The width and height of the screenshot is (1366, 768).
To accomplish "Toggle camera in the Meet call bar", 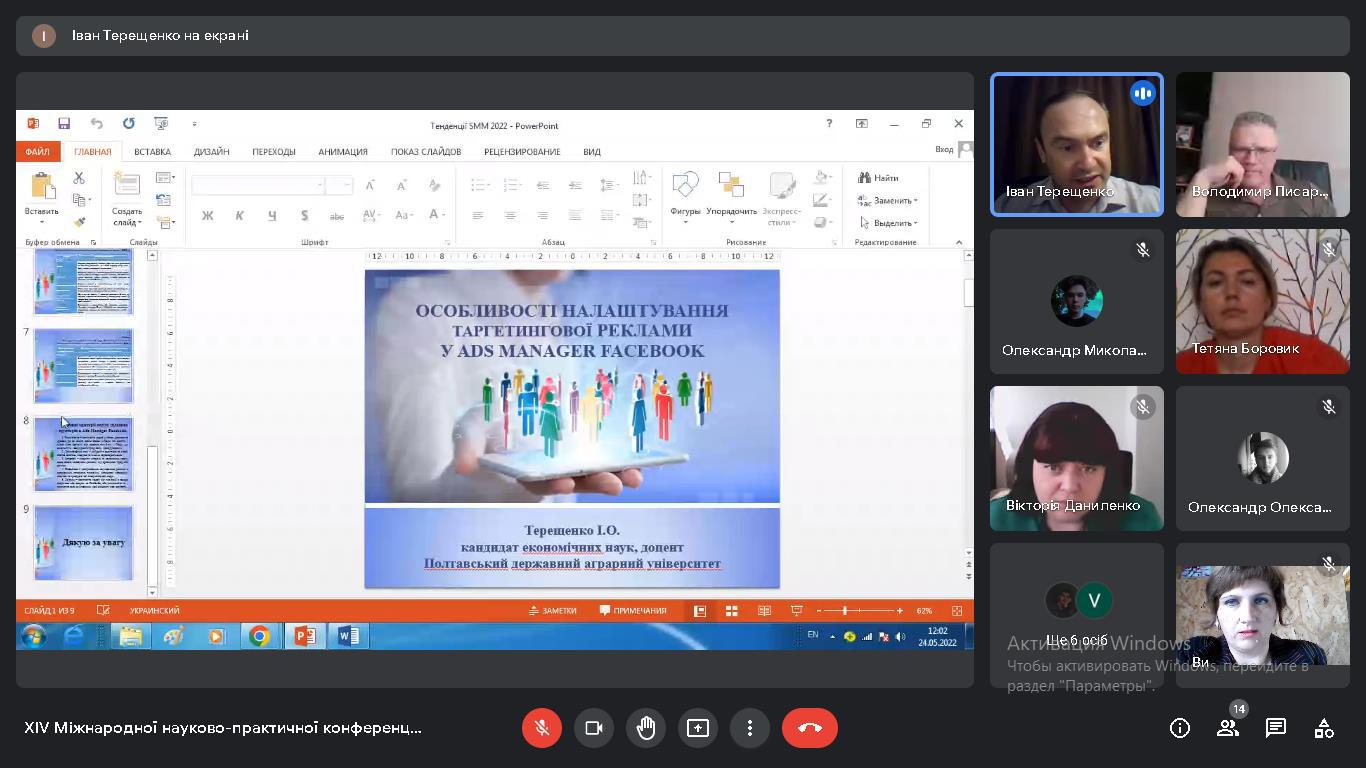I will [x=594, y=728].
